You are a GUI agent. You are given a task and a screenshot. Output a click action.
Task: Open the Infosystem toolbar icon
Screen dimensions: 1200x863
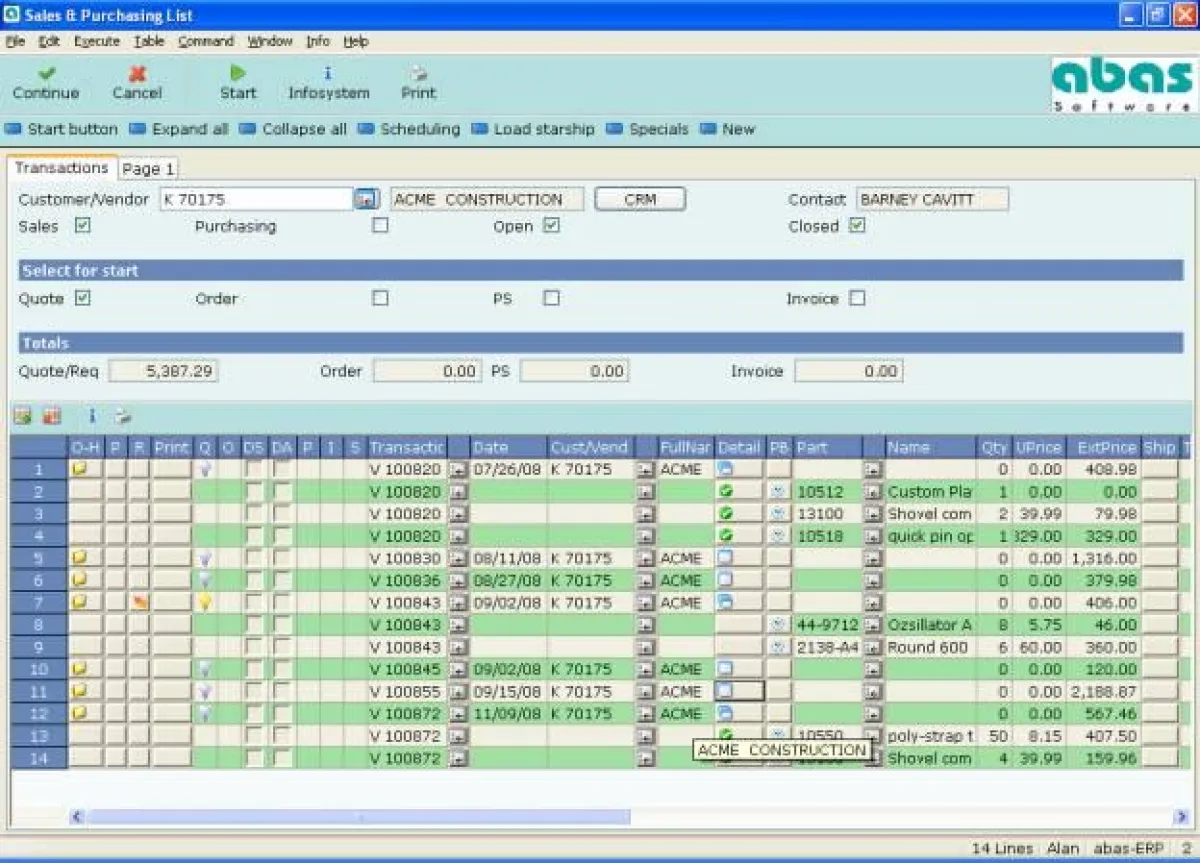pos(328,73)
